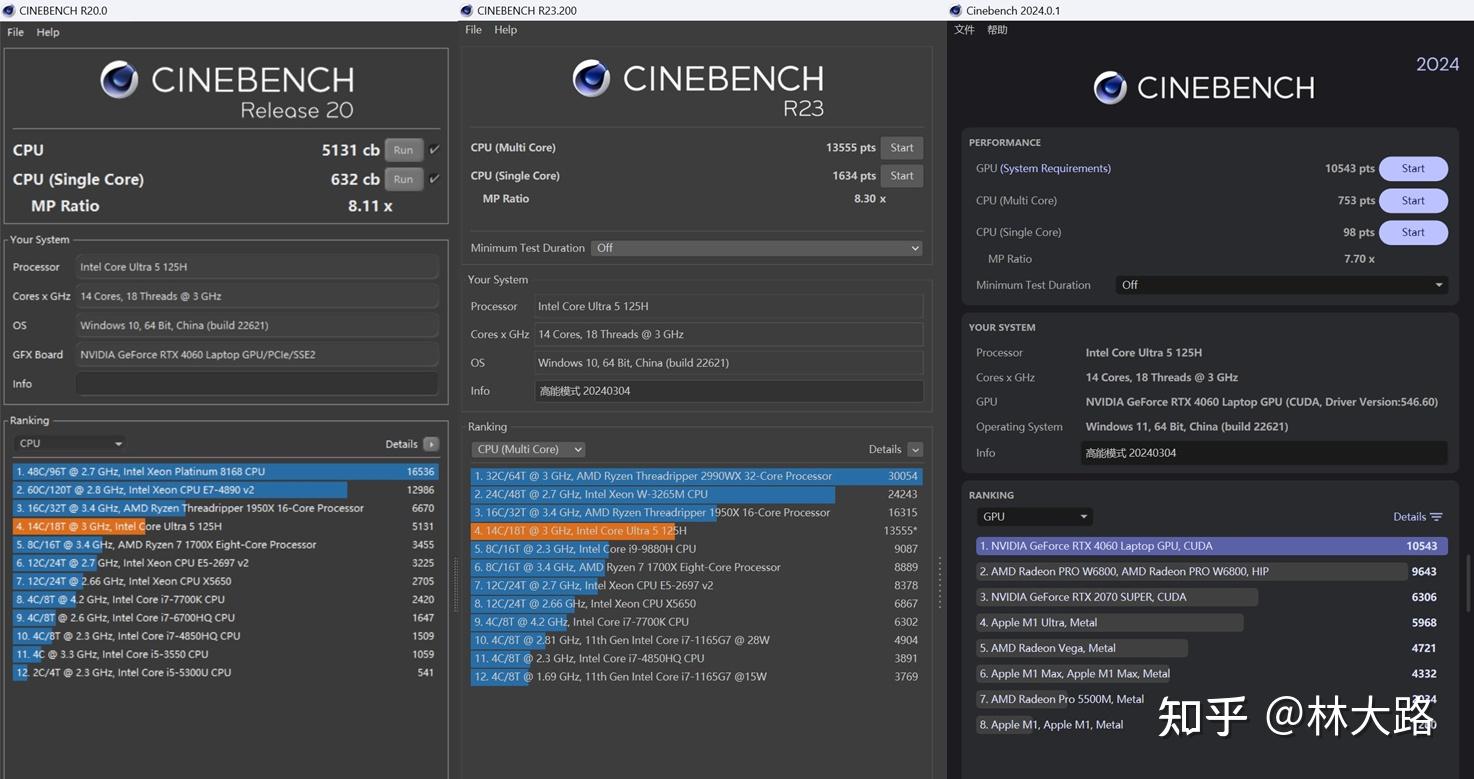The width and height of the screenshot is (1474, 779).
Task: Run the R20 CPU Single Core test
Action: pyautogui.click(x=403, y=179)
